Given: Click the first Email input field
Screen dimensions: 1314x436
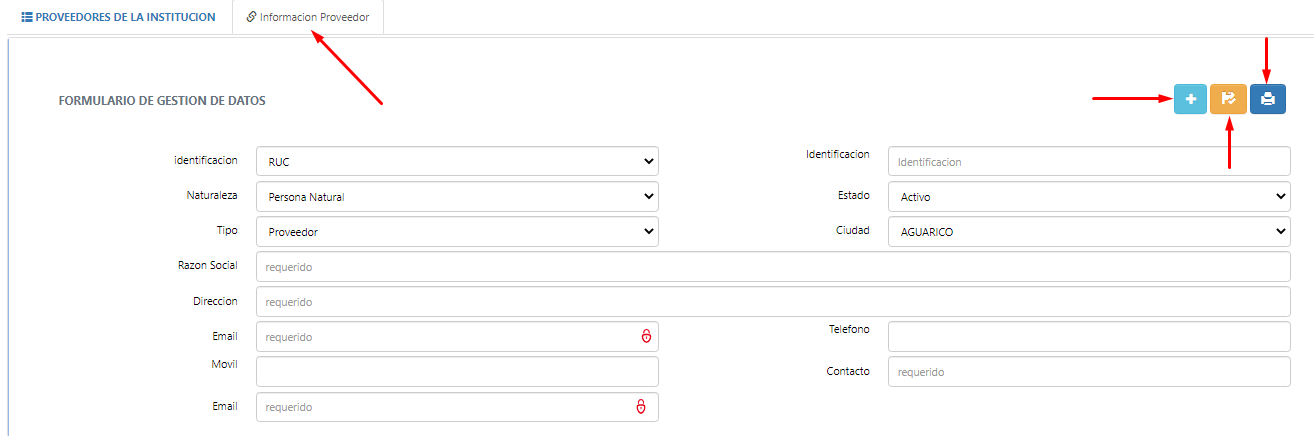Looking at the screenshot, I should pyautogui.click(x=457, y=337).
